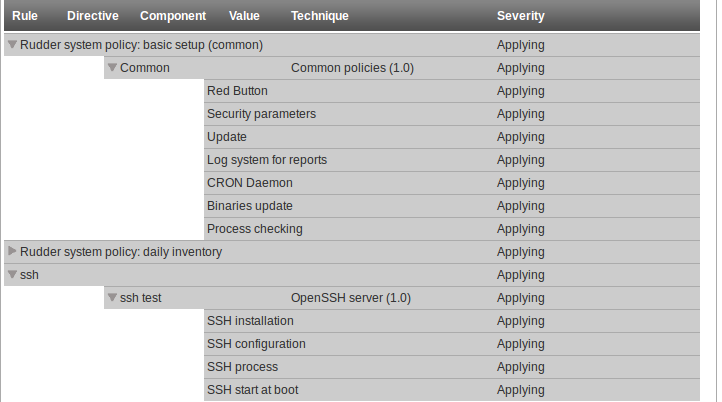The image size is (722, 402).
Task: Sort by Component column header
Action: click(173, 16)
